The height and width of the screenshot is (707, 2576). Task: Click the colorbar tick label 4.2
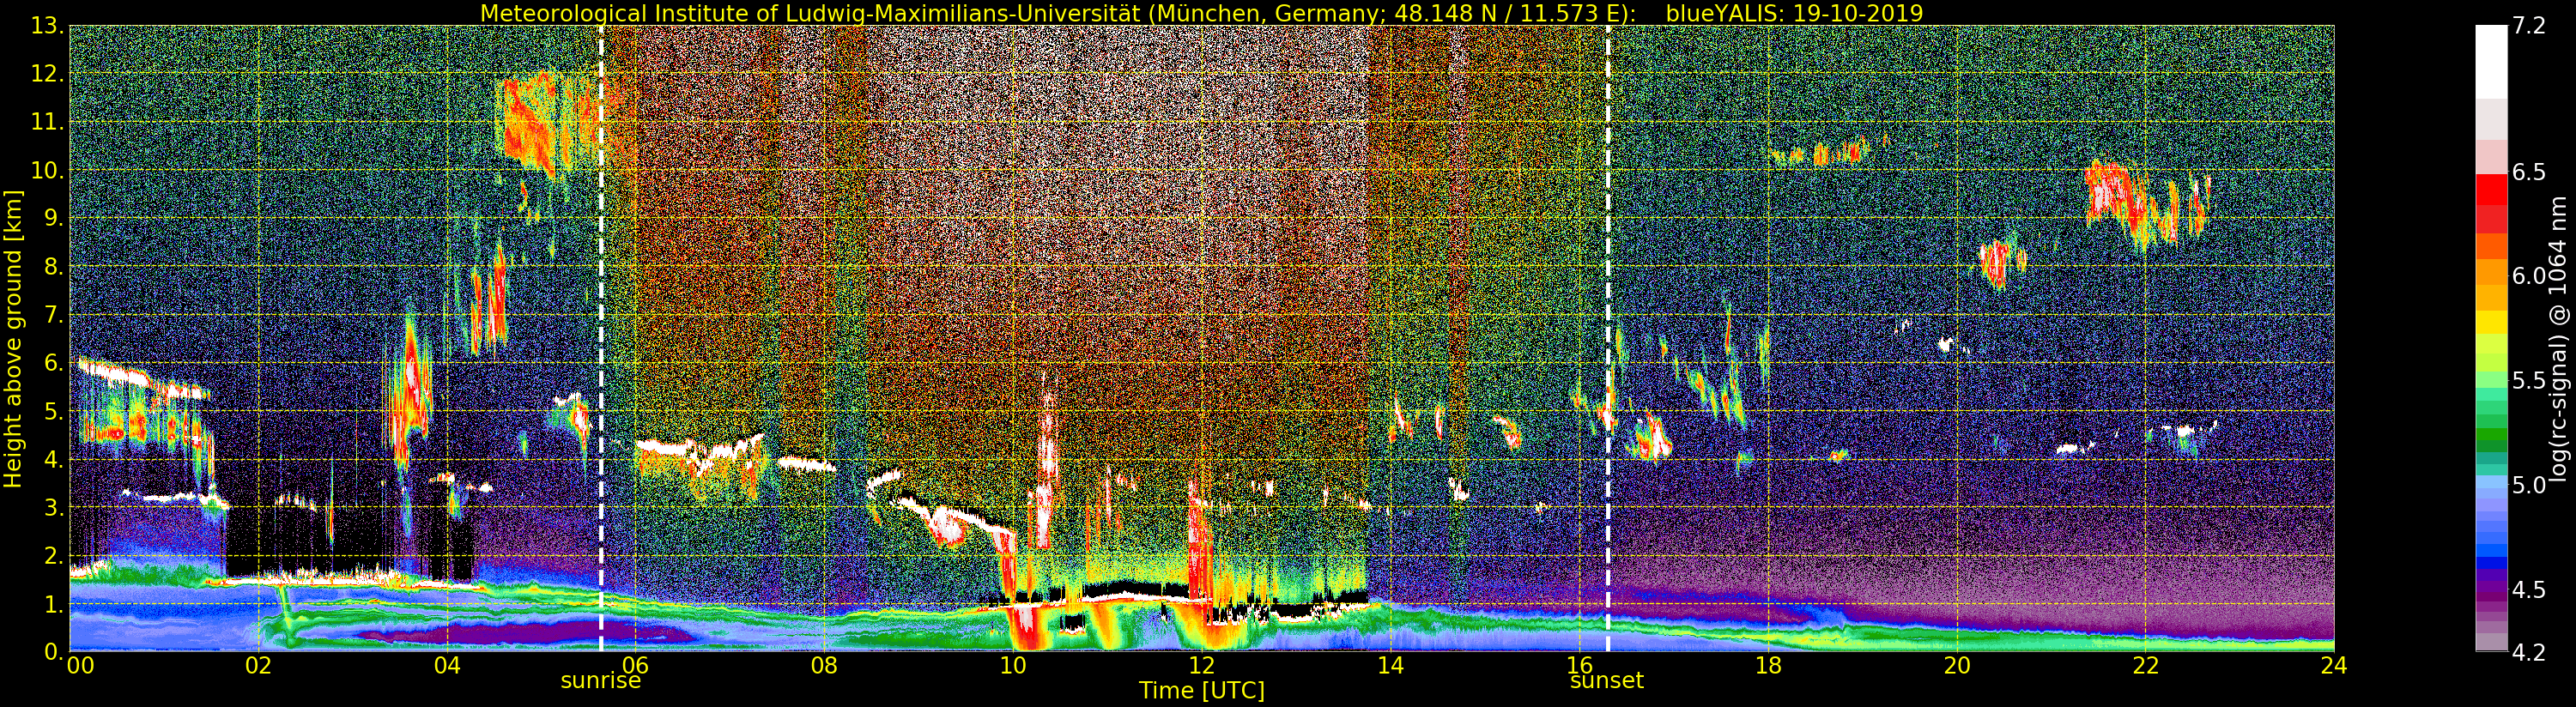coord(2528,653)
